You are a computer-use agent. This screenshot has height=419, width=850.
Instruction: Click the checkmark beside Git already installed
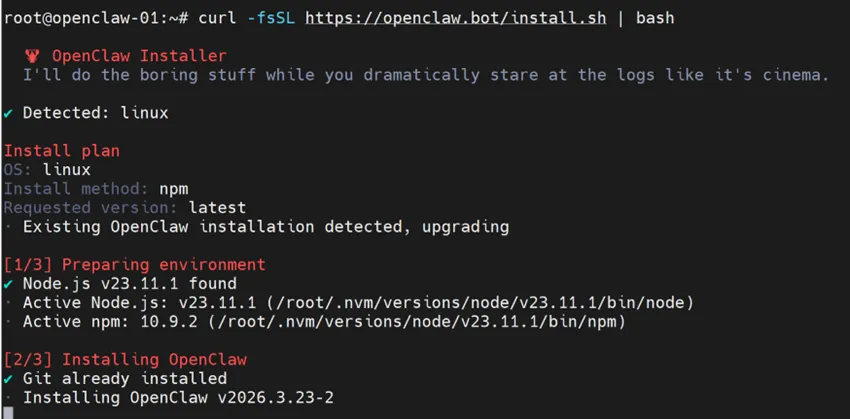tap(8, 379)
